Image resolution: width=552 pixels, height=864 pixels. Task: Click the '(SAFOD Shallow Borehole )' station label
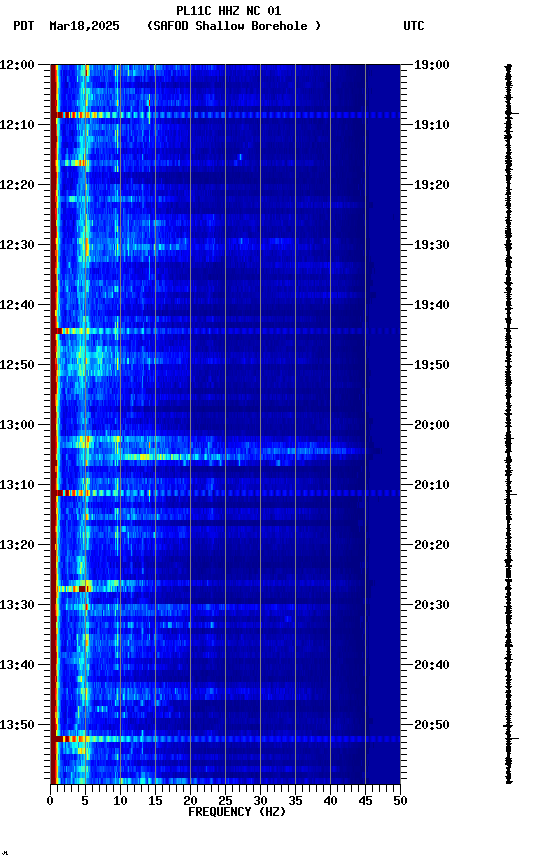[x=234, y=26]
